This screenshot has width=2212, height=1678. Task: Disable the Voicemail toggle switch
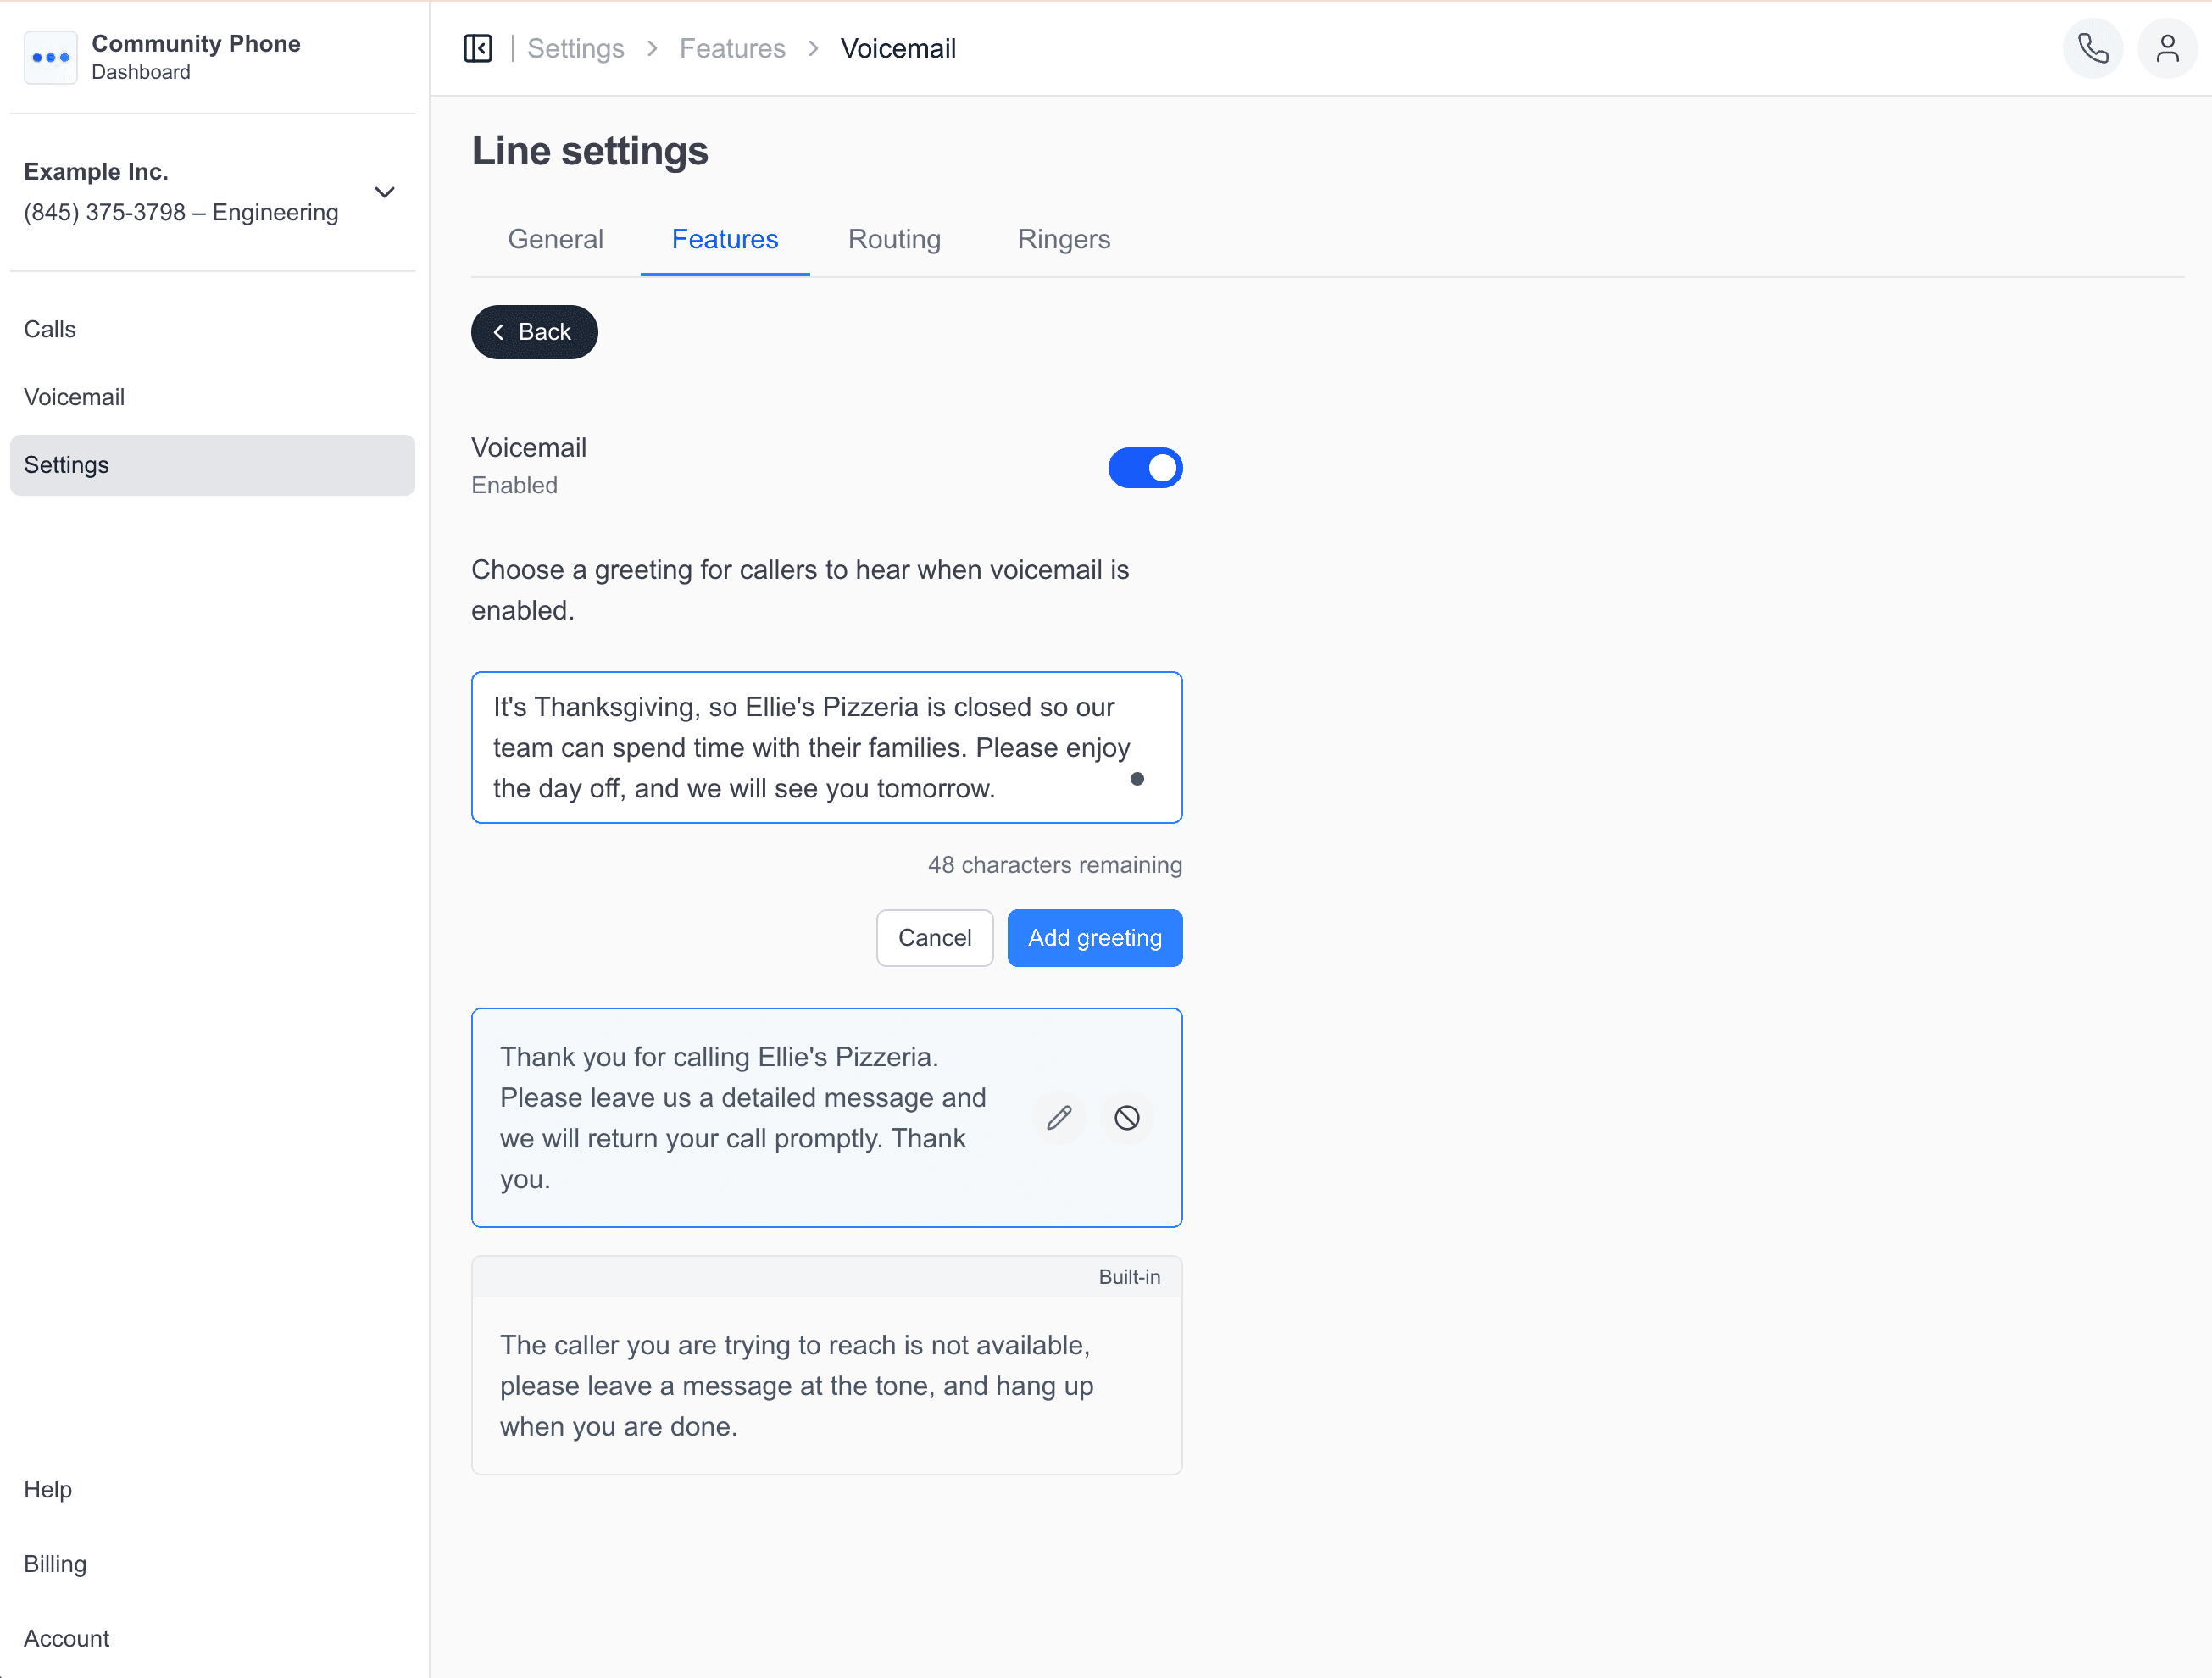click(x=1145, y=467)
